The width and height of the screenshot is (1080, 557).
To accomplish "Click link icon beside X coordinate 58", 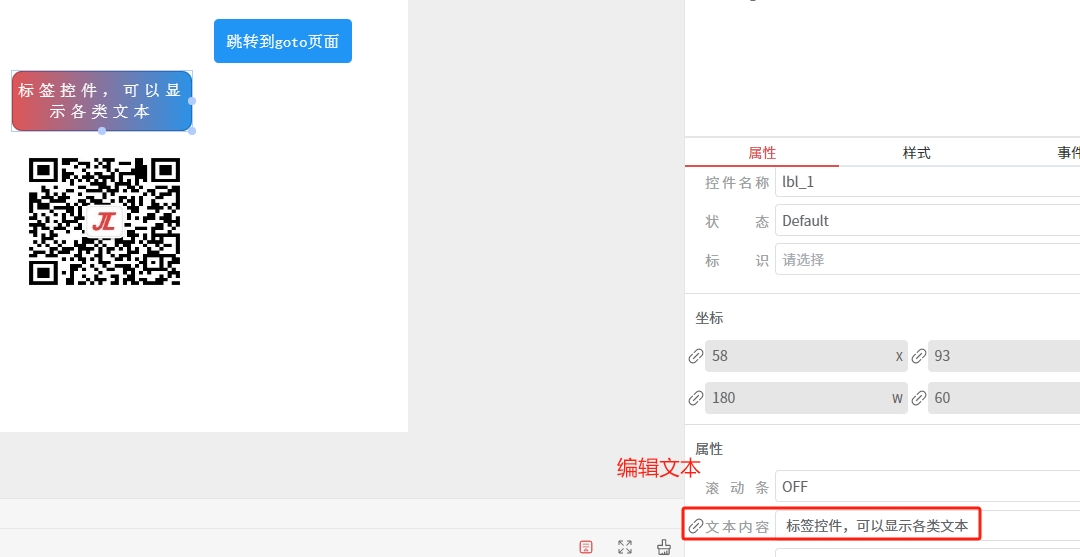I will point(696,356).
